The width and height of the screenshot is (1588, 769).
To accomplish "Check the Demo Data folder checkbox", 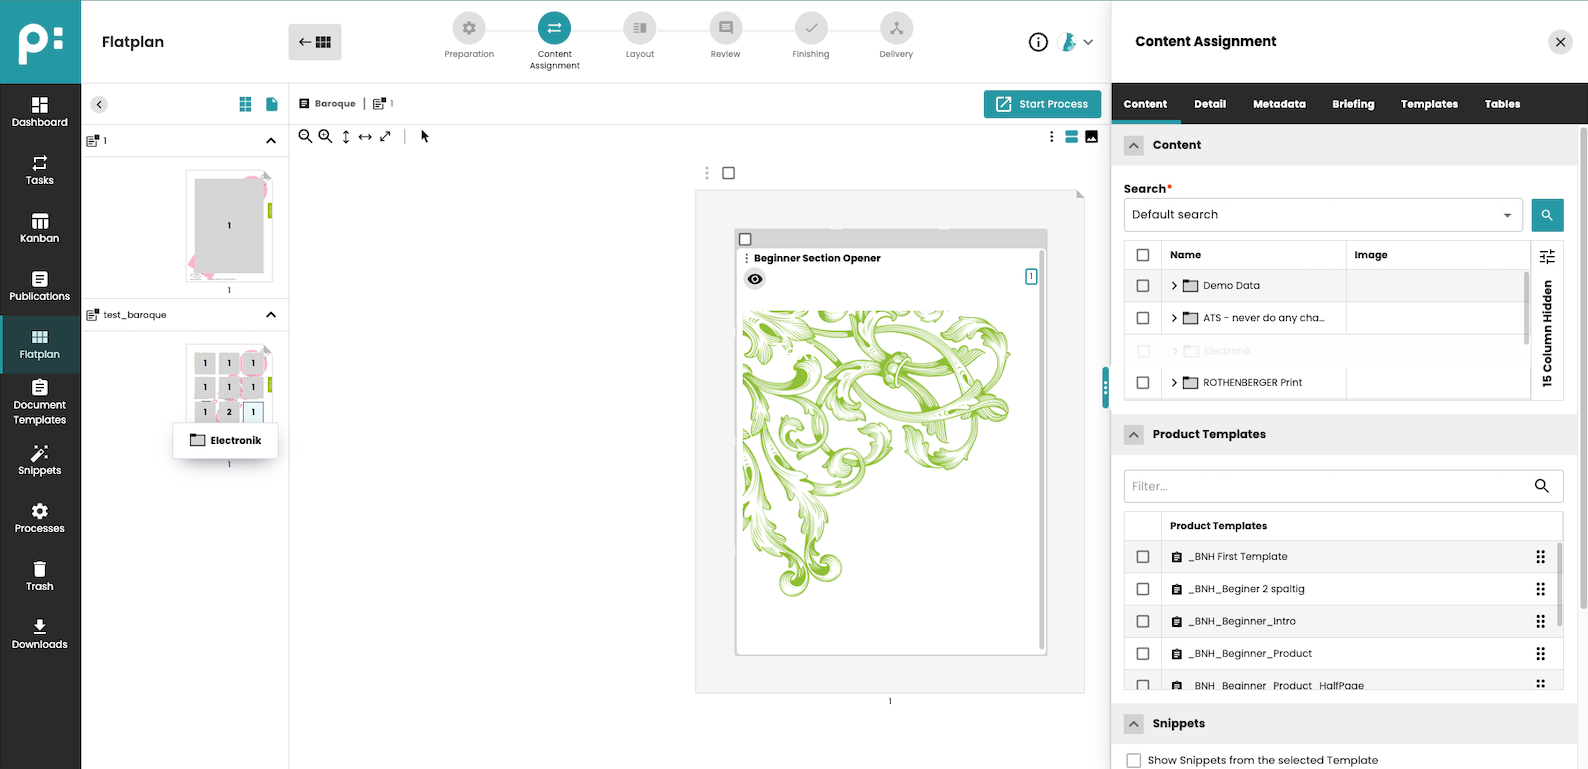I will click(1143, 286).
